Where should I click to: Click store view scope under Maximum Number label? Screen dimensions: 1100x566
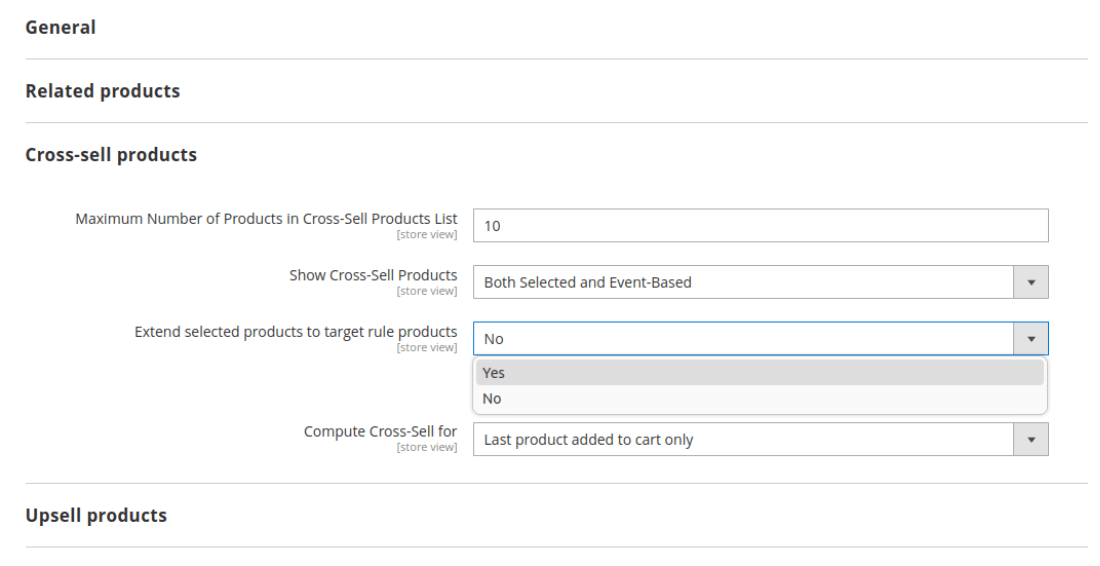(427, 235)
